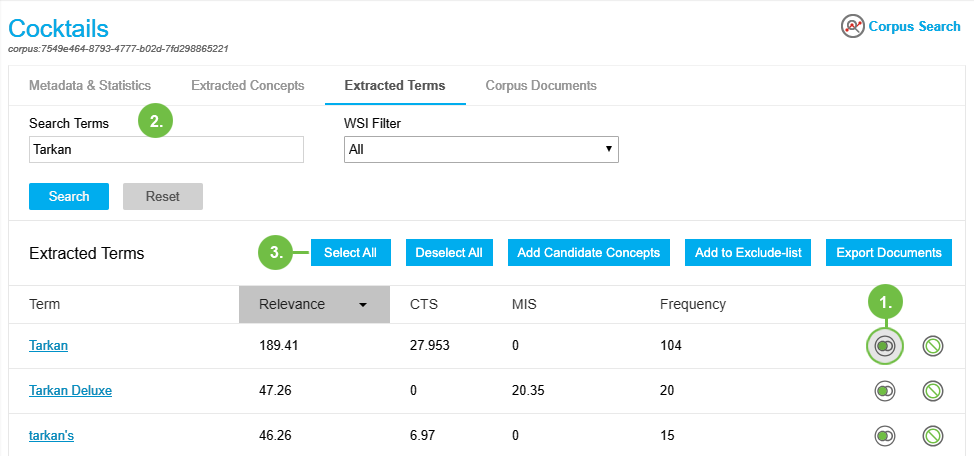Image resolution: width=974 pixels, height=456 pixels.
Task: Open the WSI Filter dropdown
Action: 481,149
